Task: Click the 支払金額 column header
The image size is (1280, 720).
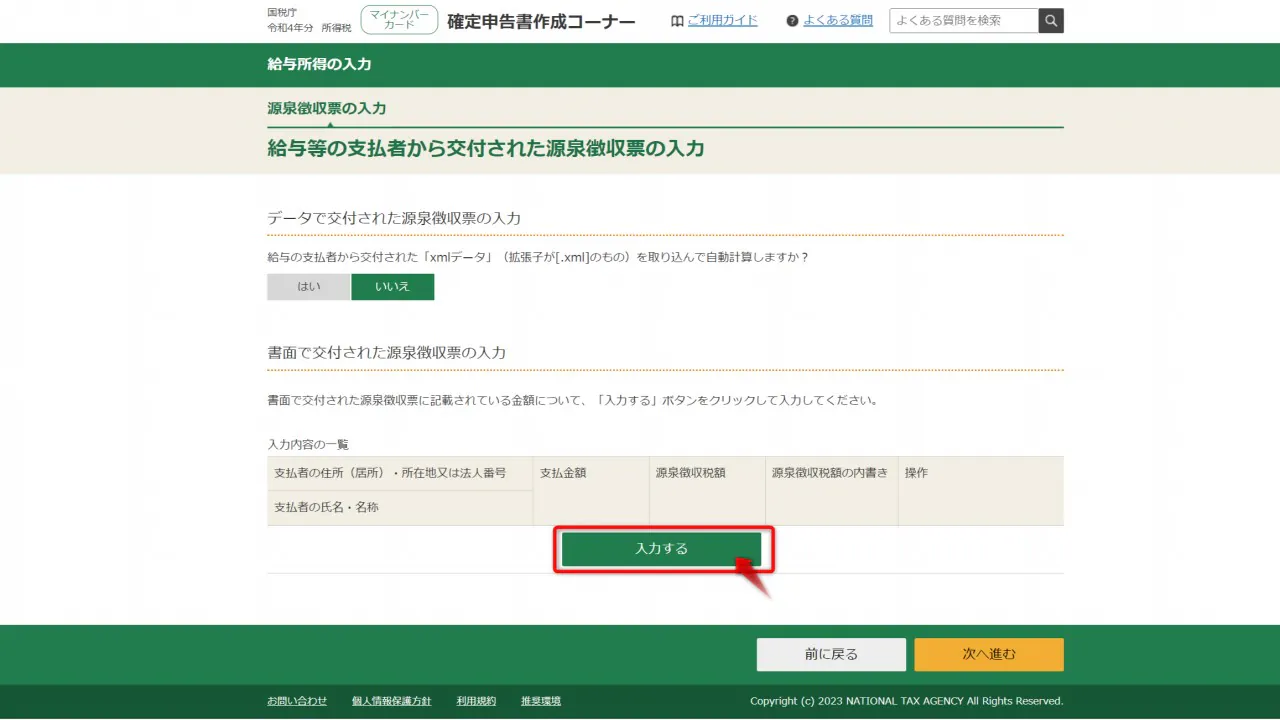Action: pyautogui.click(x=563, y=473)
